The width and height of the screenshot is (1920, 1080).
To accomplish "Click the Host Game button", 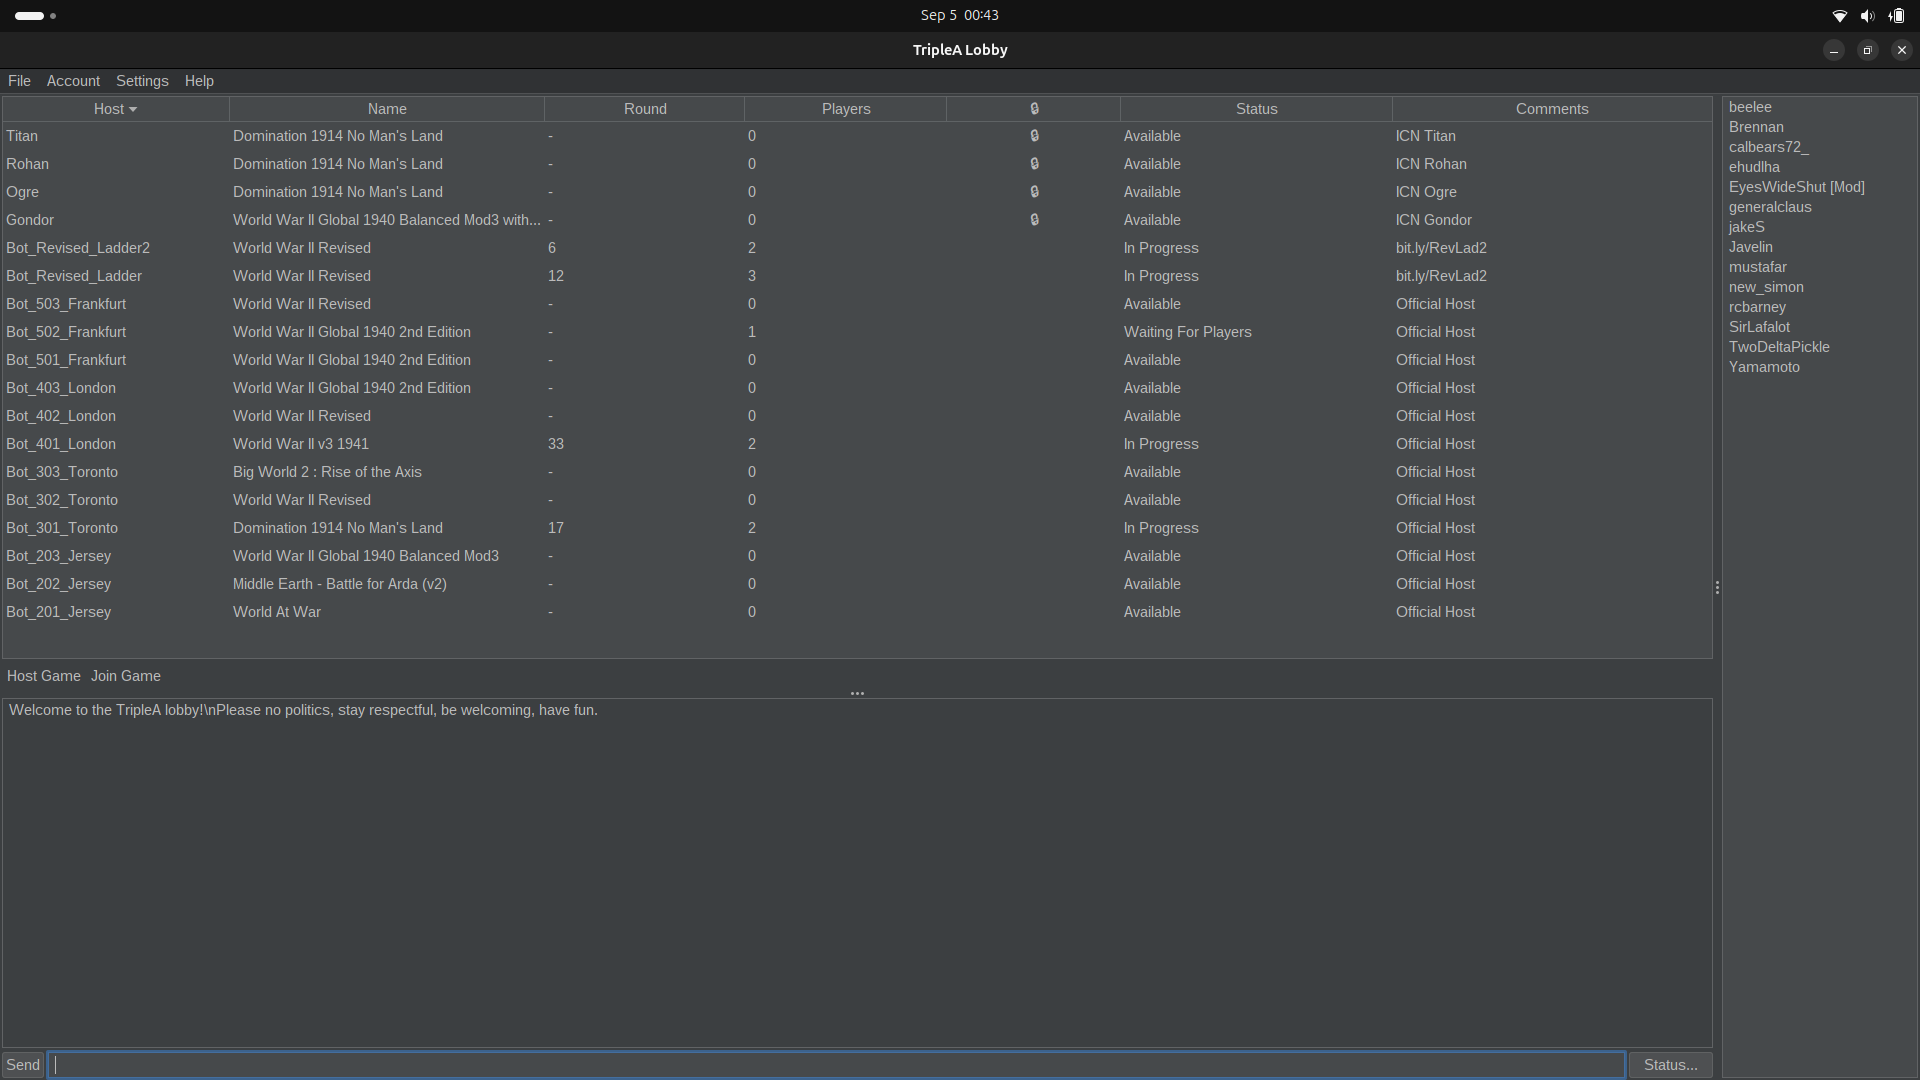I will click(44, 676).
